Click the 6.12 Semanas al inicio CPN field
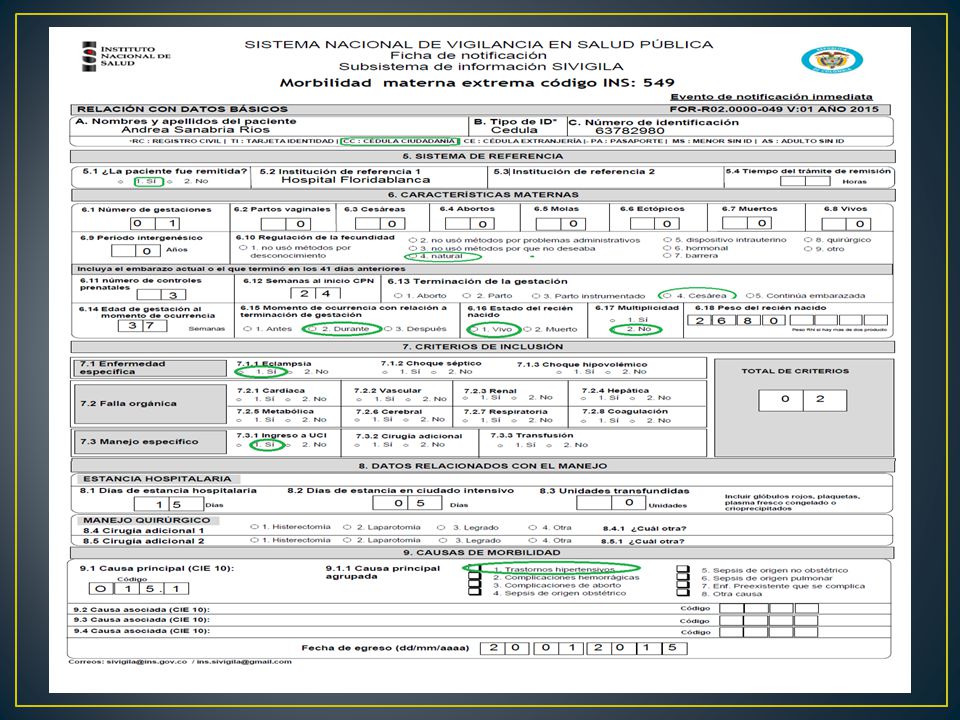The image size is (960, 720). coord(315,293)
